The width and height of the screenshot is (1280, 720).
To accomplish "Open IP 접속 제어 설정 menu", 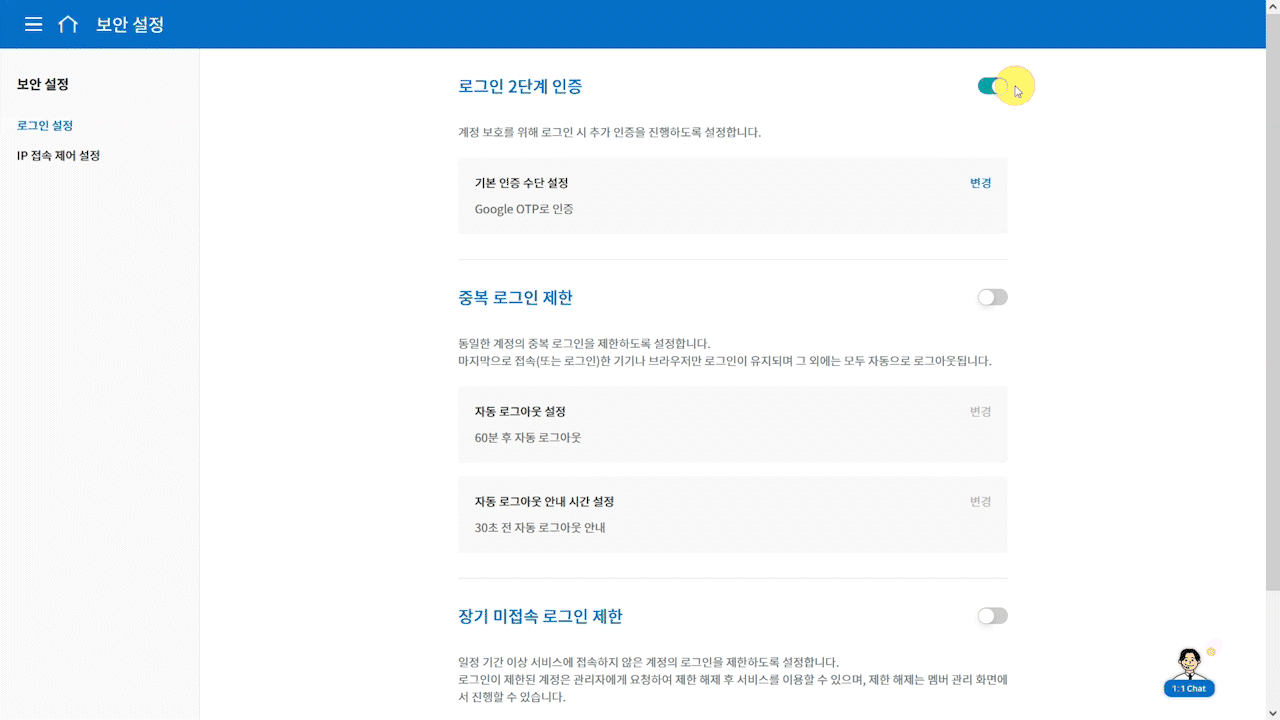I will (x=58, y=156).
